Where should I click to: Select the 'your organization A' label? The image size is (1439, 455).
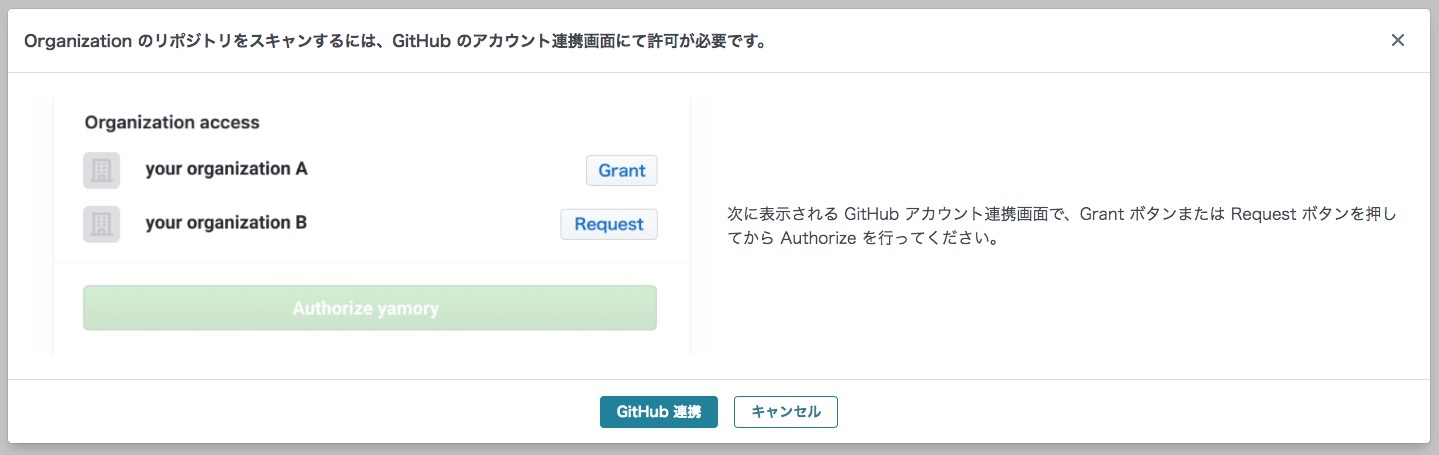[x=226, y=169]
